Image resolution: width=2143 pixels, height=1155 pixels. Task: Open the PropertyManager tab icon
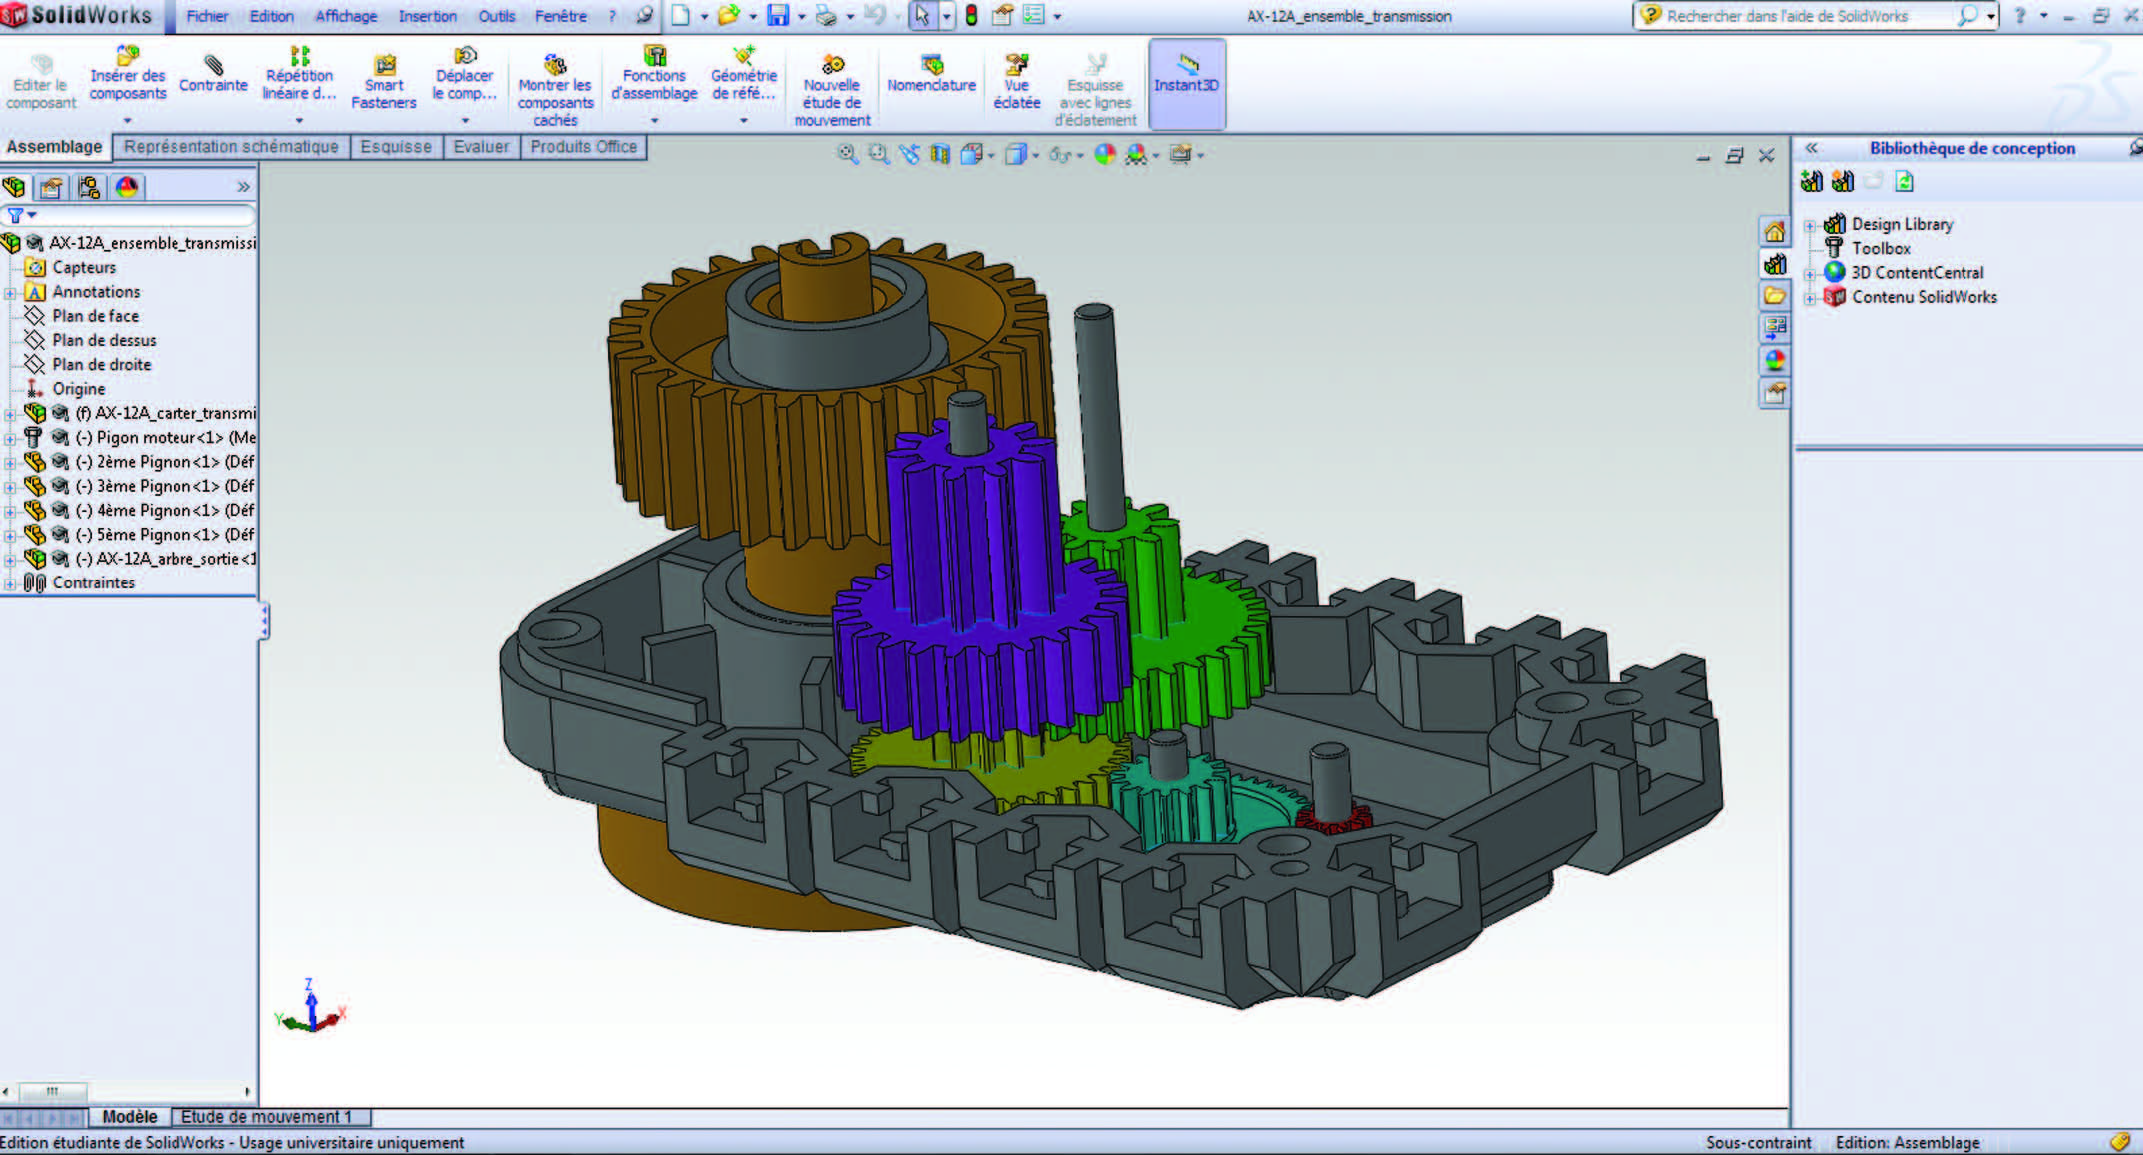[51, 187]
